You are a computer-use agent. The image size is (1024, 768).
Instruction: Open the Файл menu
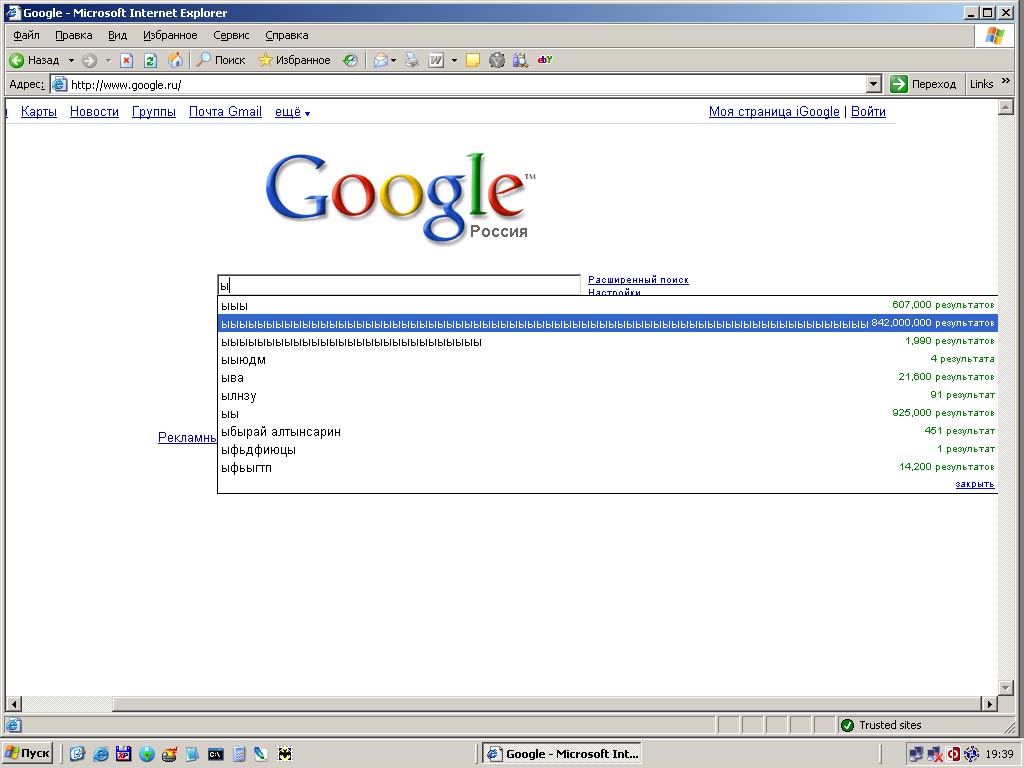tap(26, 35)
